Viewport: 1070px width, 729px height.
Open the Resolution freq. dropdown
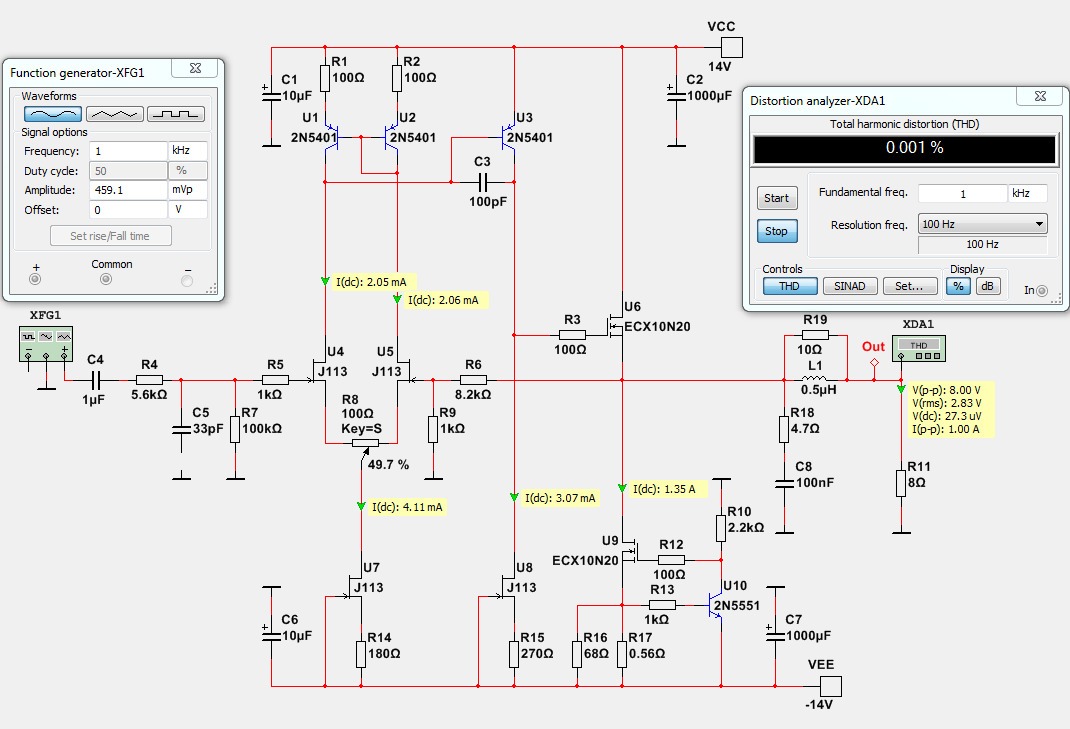[x=983, y=224]
